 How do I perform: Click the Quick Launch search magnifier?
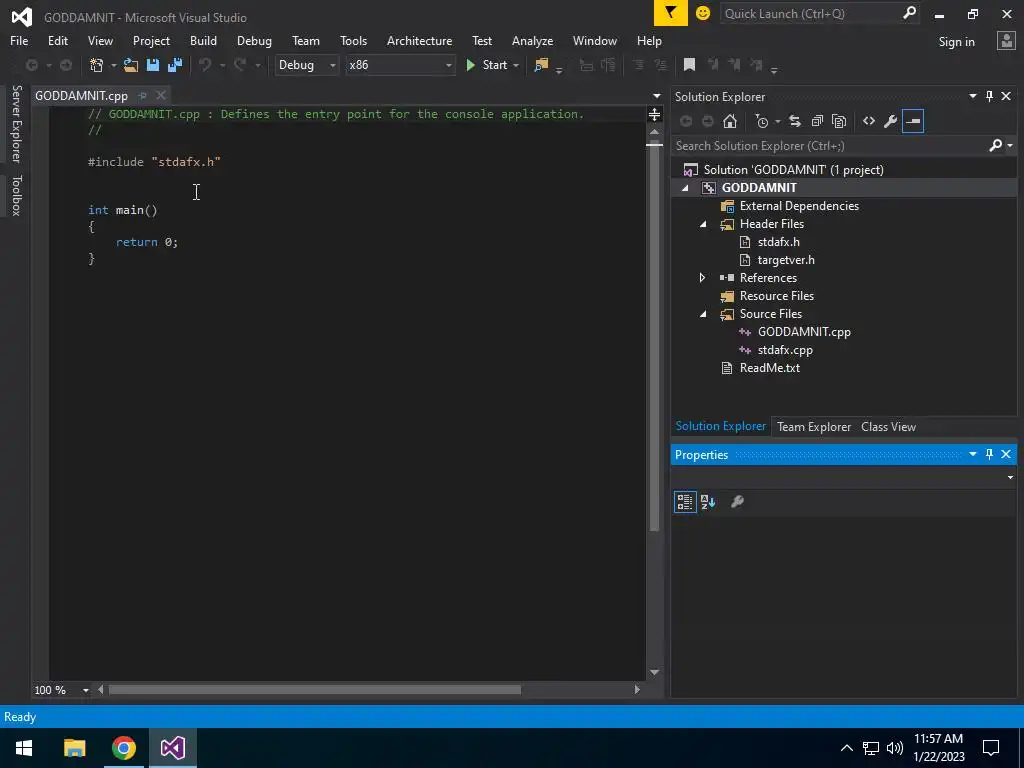[x=909, y=13]
